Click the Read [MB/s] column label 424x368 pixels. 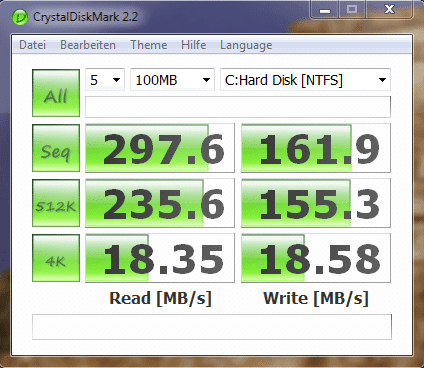(160, 298)
